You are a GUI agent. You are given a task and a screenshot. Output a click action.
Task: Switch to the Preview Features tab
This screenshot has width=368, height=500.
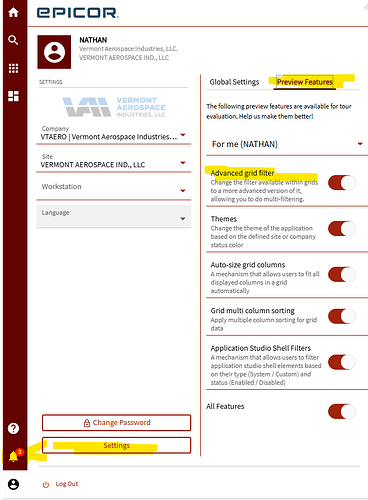305,82
